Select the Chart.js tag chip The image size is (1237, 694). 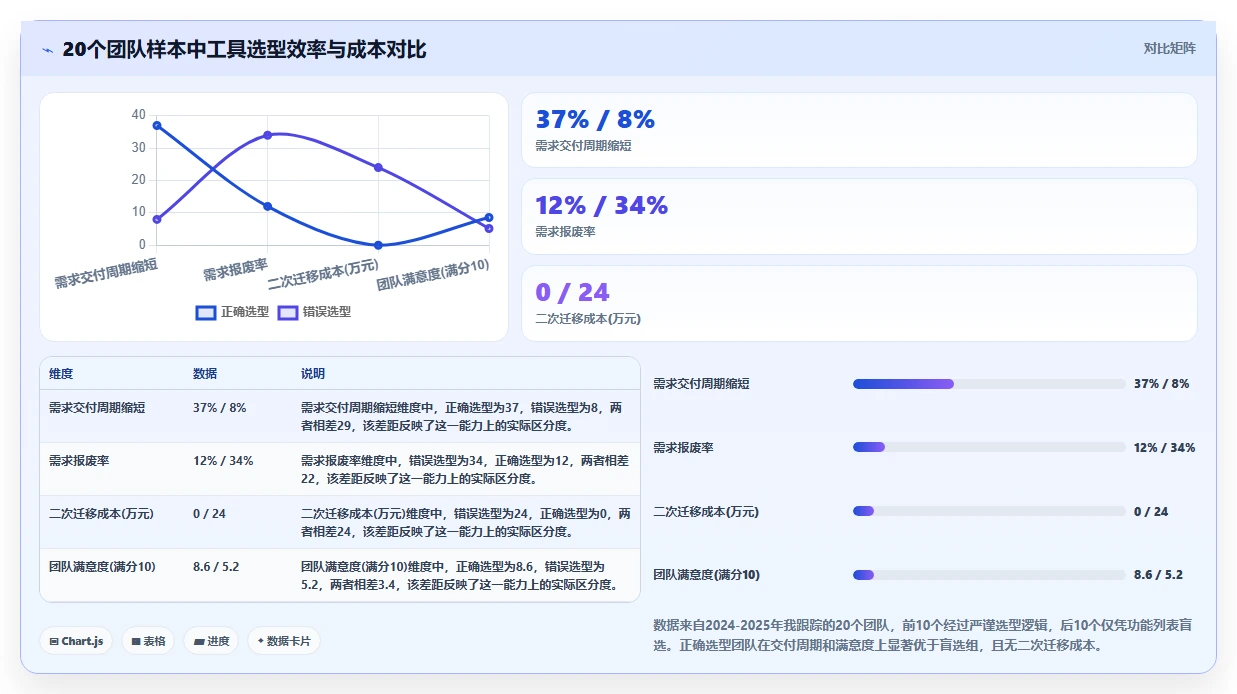[x=77, y=641]
